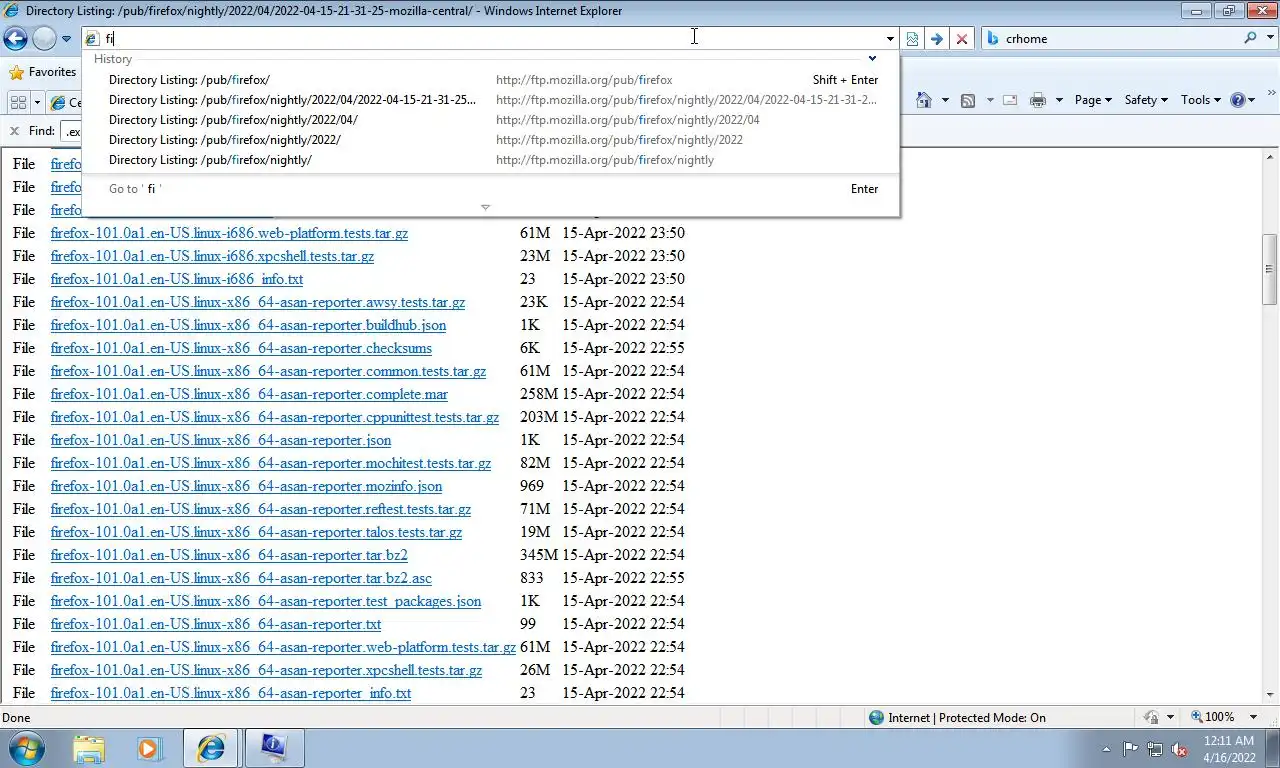
Task: Open linux-i686.xpcshell.tests.tar.gz link
Action: point(212,256)
